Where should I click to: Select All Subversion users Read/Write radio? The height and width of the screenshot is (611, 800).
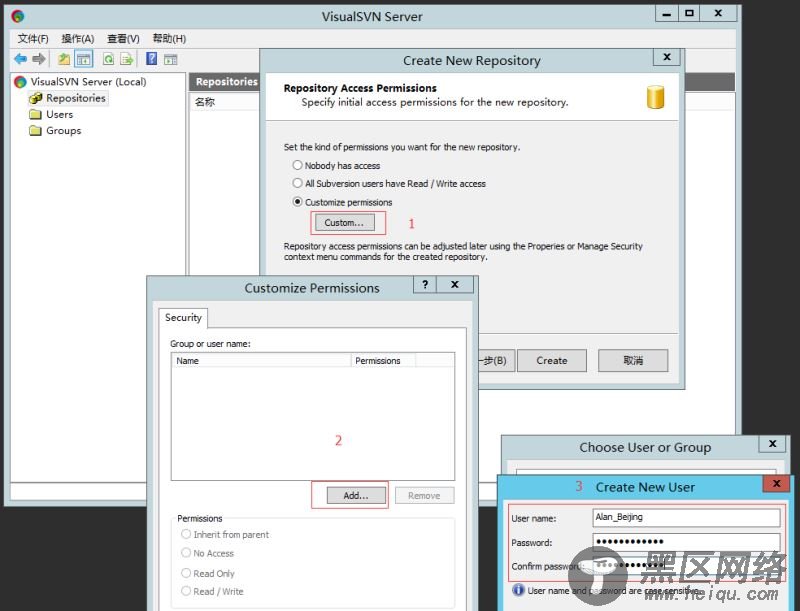297,183
